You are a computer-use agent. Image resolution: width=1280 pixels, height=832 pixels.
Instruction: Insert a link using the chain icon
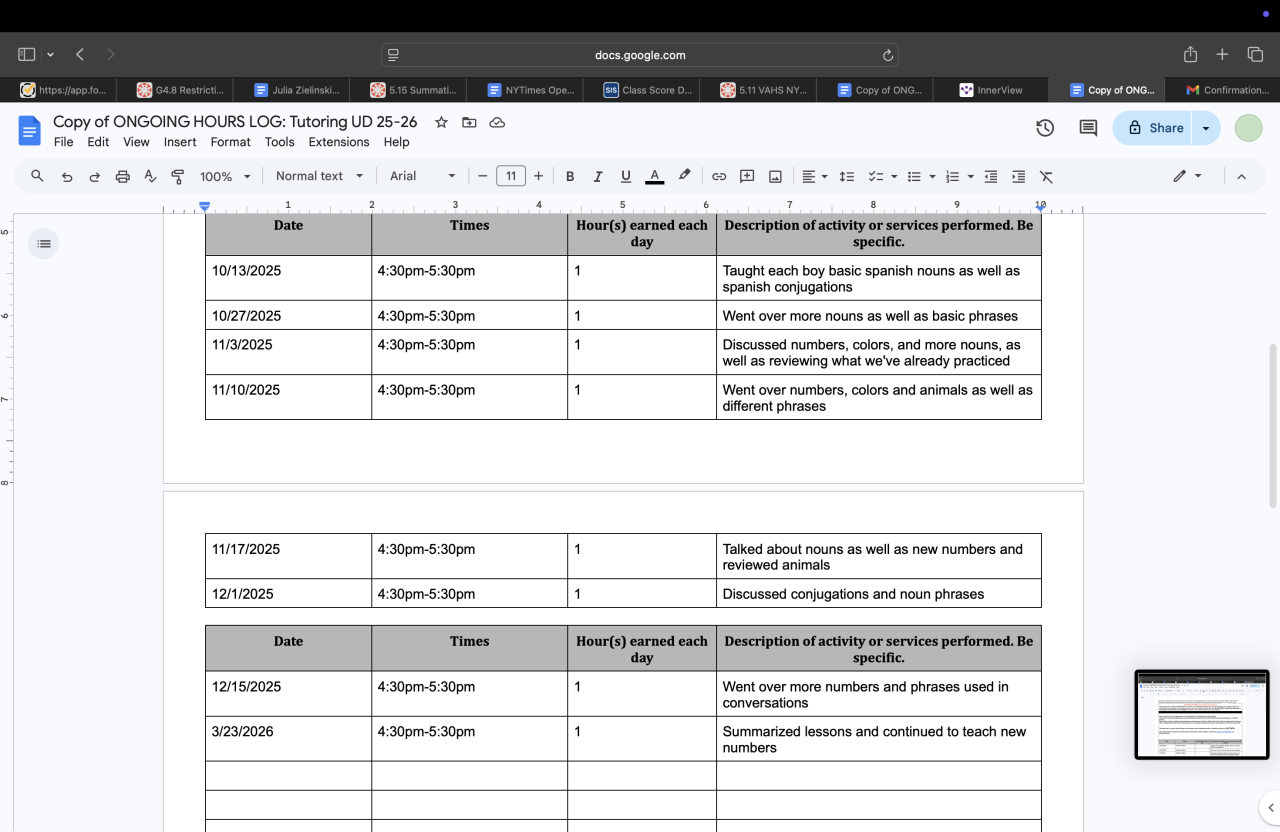pyautogui.click(x=719, y=176)
